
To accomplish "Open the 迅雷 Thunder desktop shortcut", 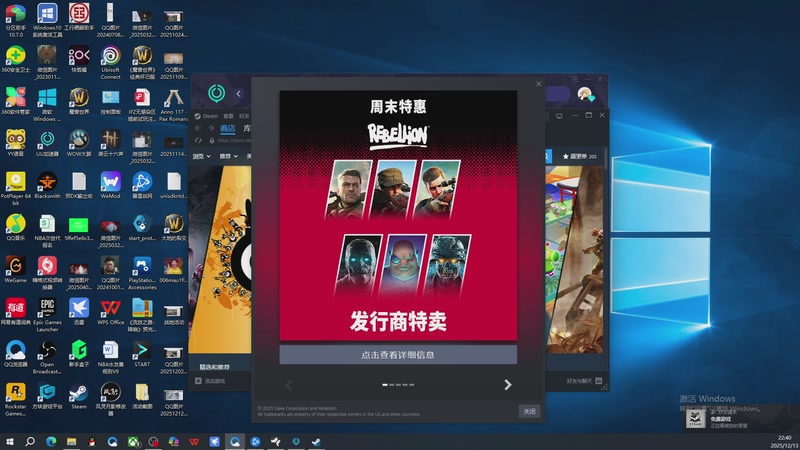I will pos(79,312).
